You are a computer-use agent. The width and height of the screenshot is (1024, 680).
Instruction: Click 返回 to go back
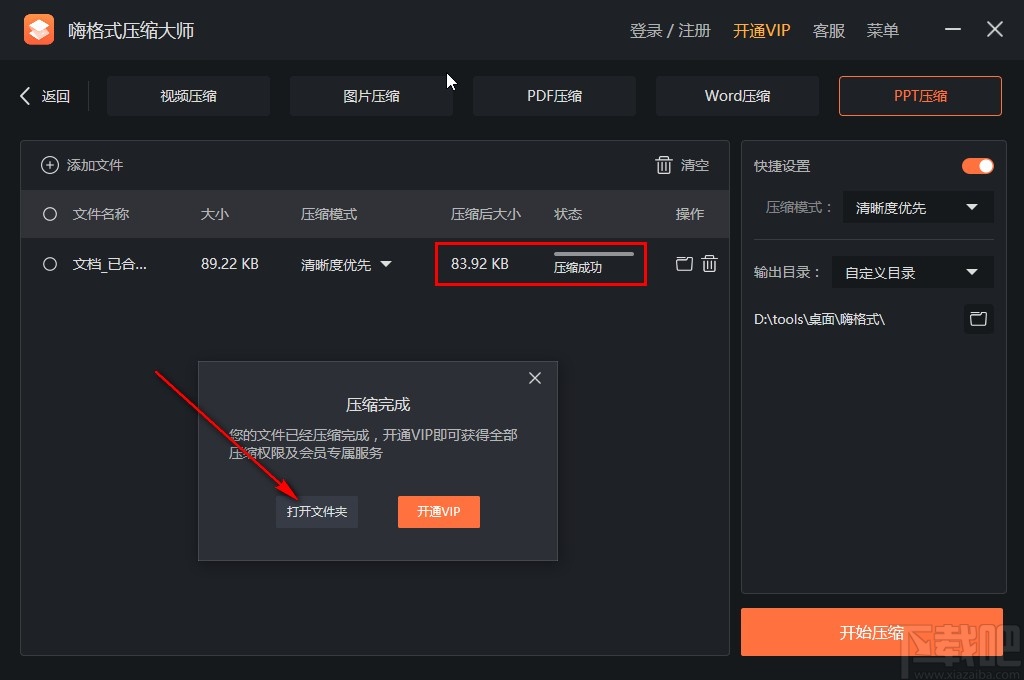(x=56, y=96)
